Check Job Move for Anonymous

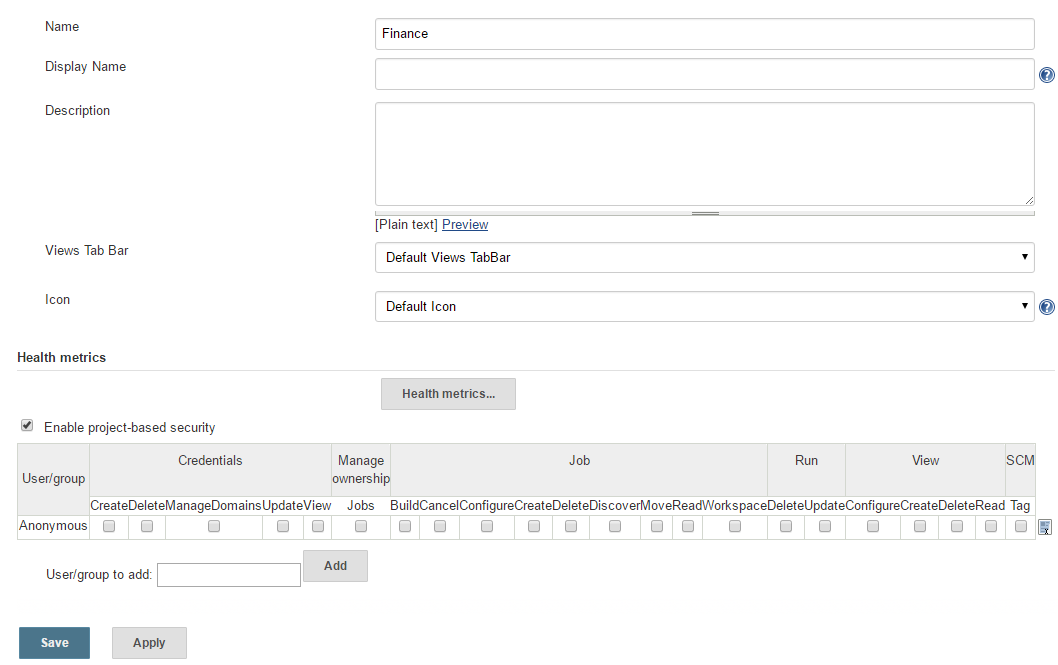tap(657, 526)
